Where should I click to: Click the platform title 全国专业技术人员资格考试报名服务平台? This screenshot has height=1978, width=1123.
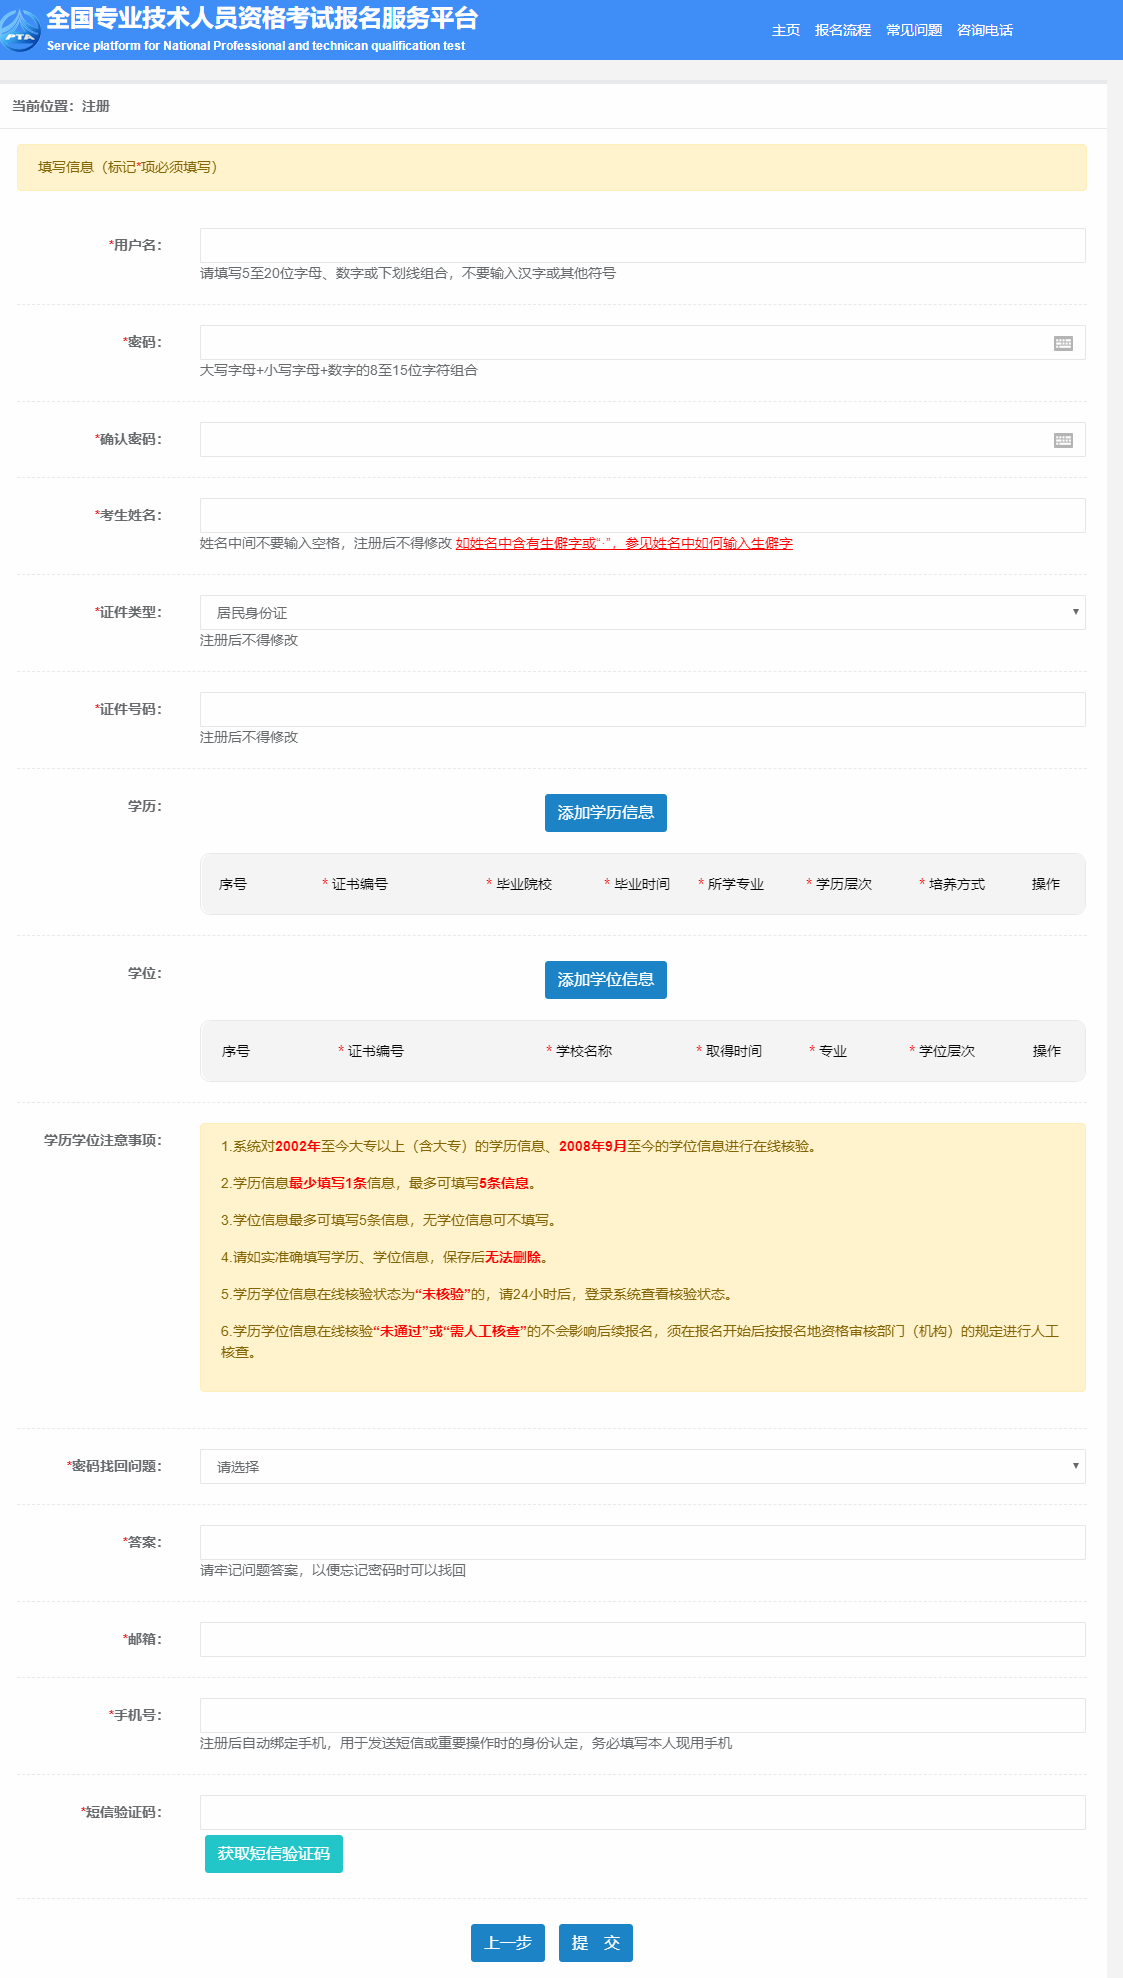[x=262, y=18]
